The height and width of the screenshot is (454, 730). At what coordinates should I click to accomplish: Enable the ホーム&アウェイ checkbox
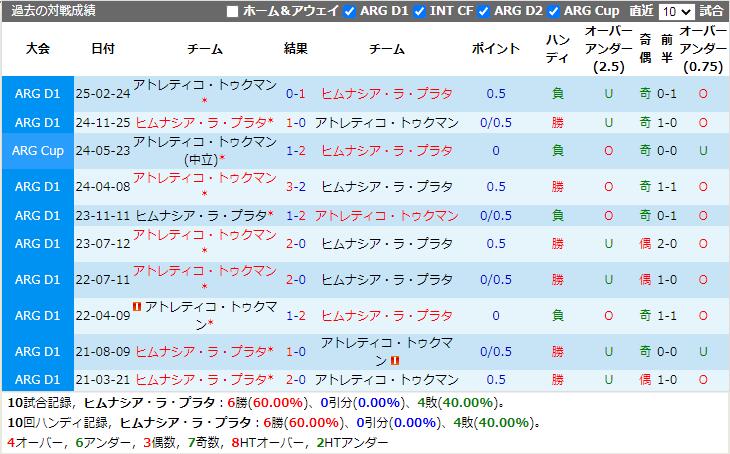point(232,11)
